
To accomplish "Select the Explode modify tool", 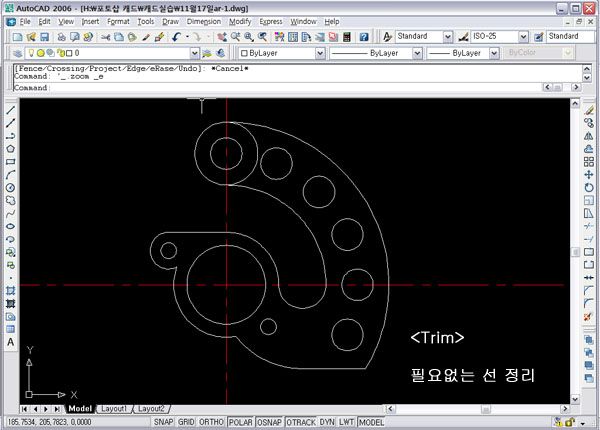I will 589,317.
